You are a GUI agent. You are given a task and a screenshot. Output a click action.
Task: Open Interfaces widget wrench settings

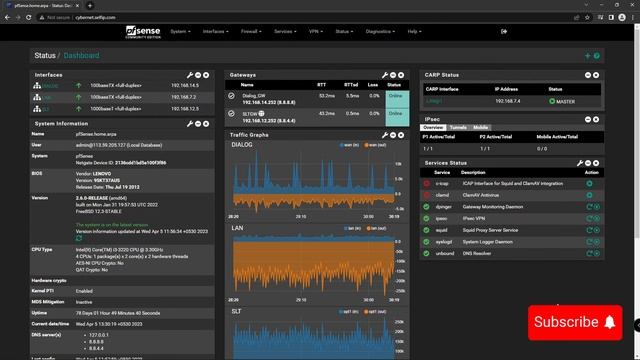coord(190,75)
